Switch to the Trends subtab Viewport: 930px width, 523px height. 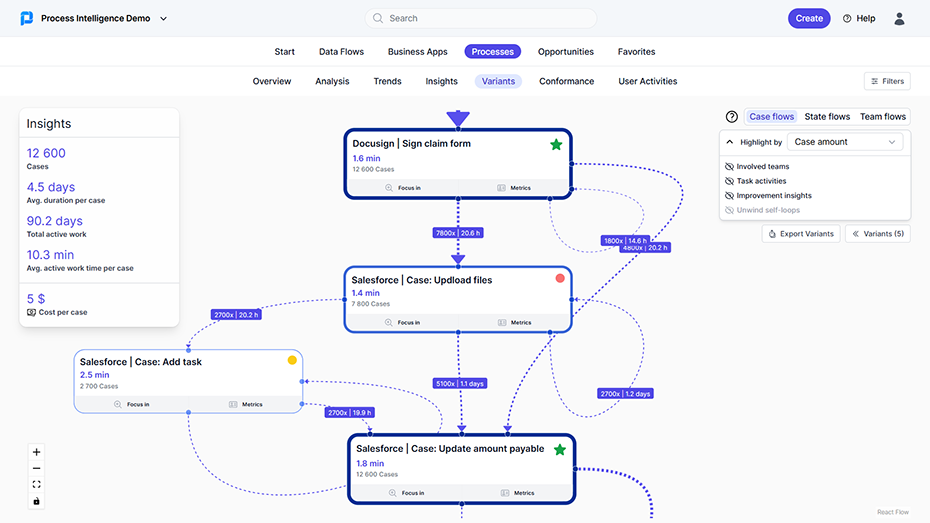387,81
